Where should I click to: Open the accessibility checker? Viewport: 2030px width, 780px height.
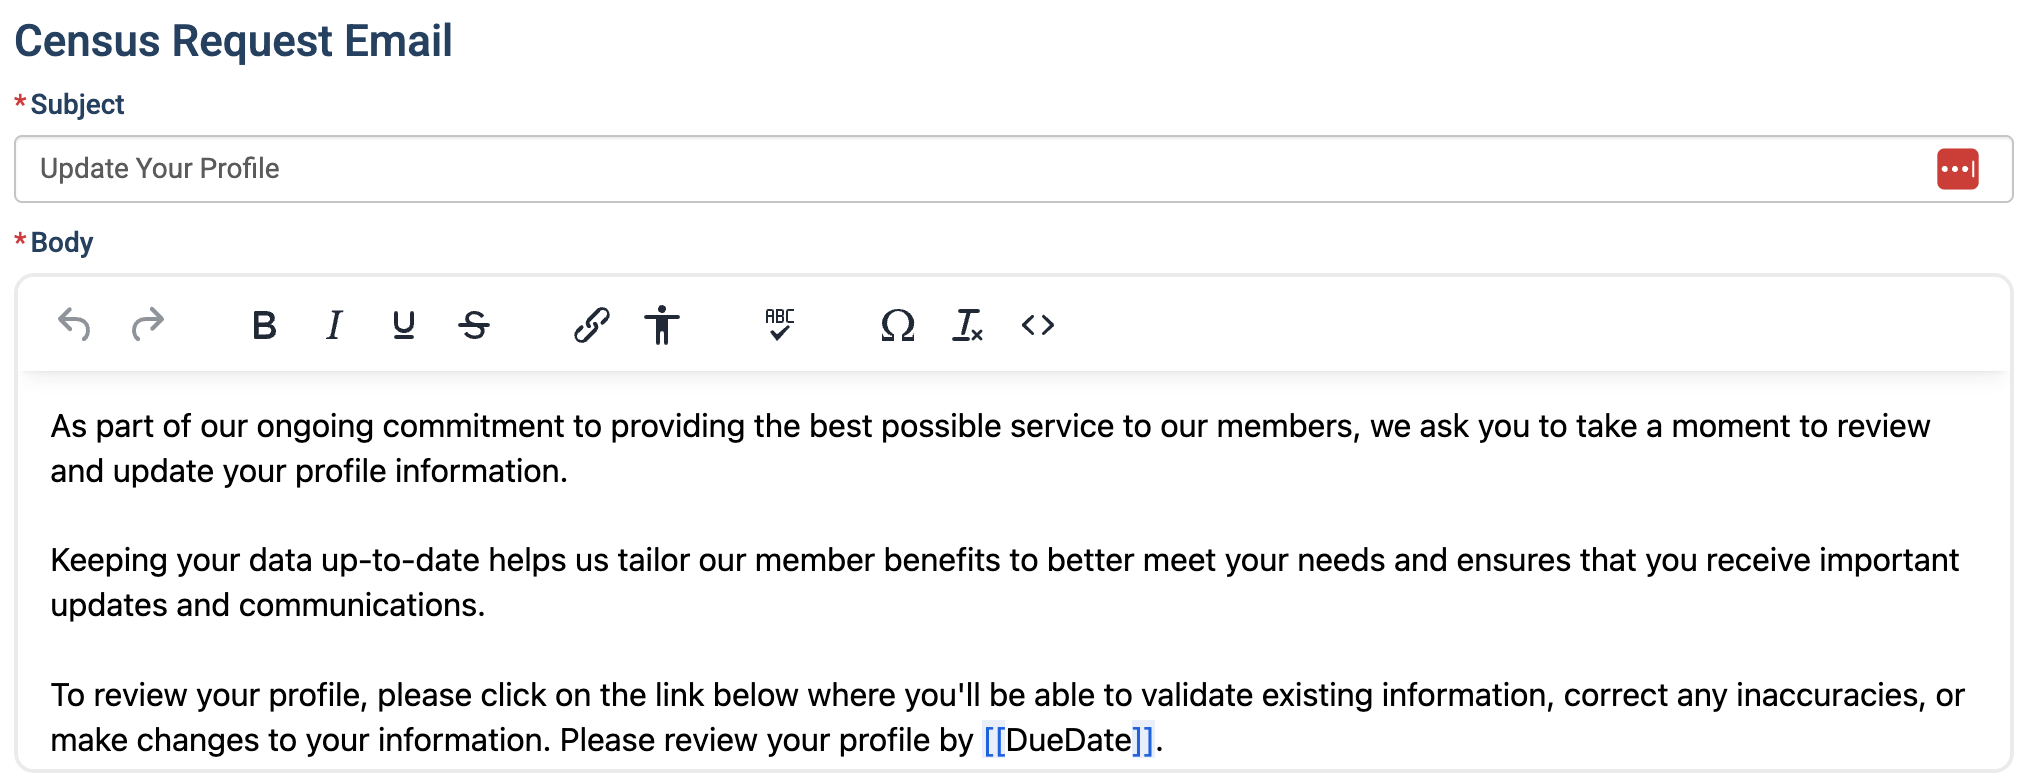click(x=662, y=325)
